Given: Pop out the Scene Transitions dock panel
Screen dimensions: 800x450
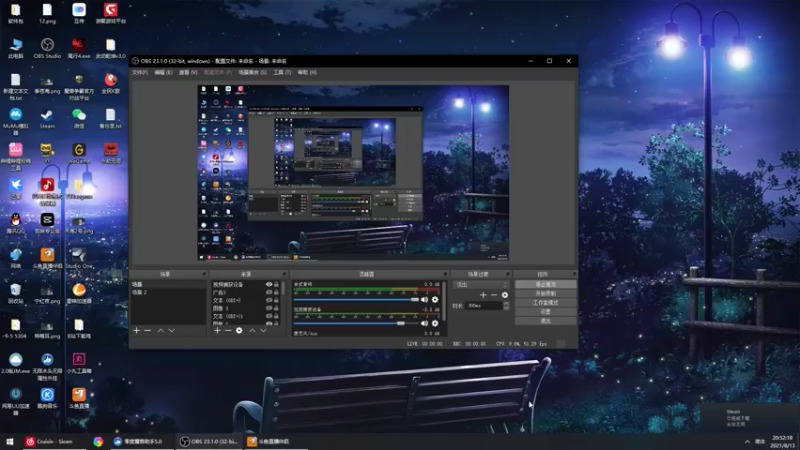Looking at the screenshot, I should (x=508, y=274).
